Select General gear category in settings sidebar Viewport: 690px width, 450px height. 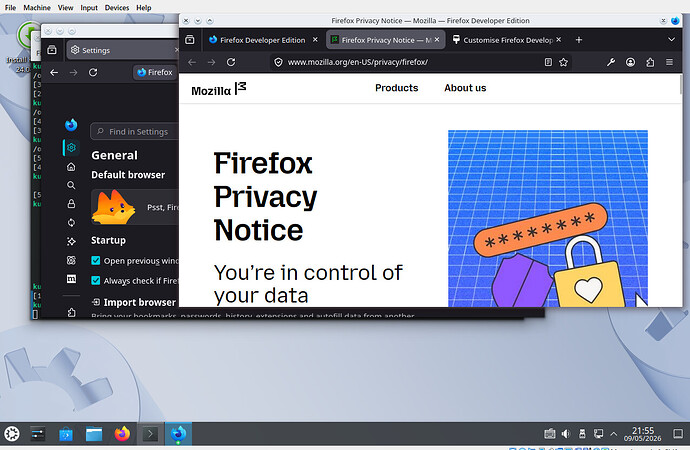point(71,147)
